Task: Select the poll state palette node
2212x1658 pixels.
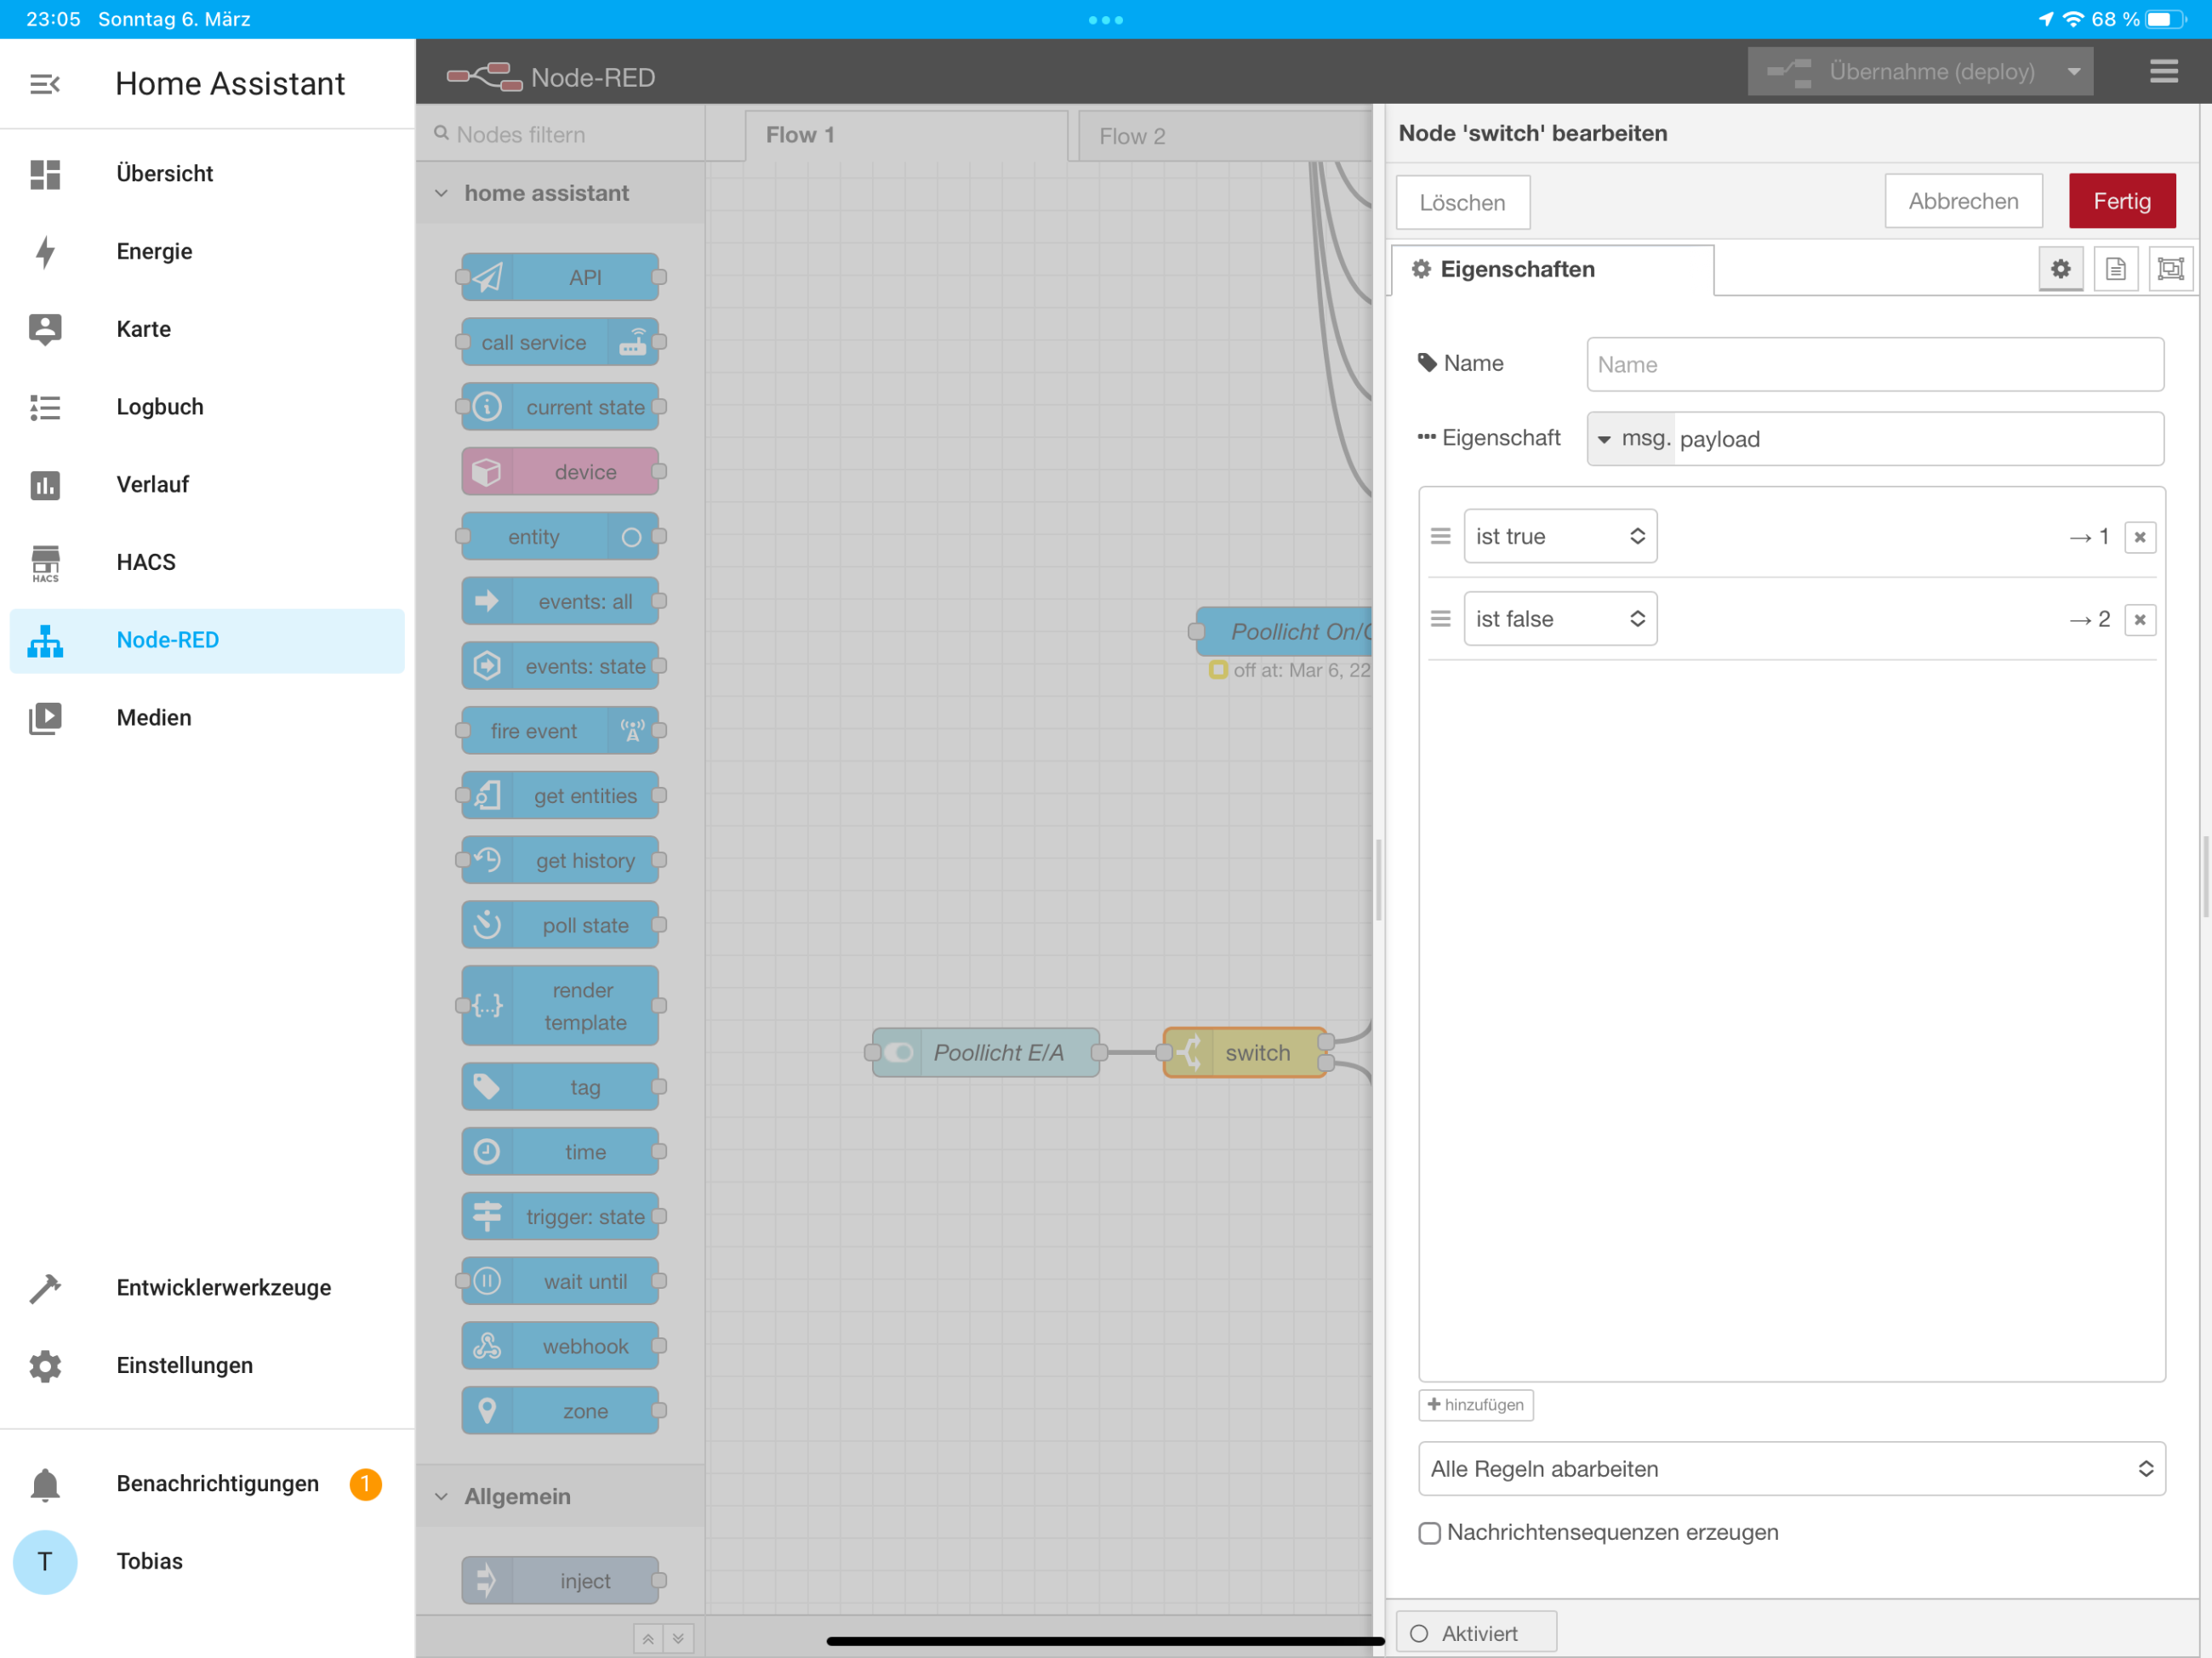Action: (560, 926)
